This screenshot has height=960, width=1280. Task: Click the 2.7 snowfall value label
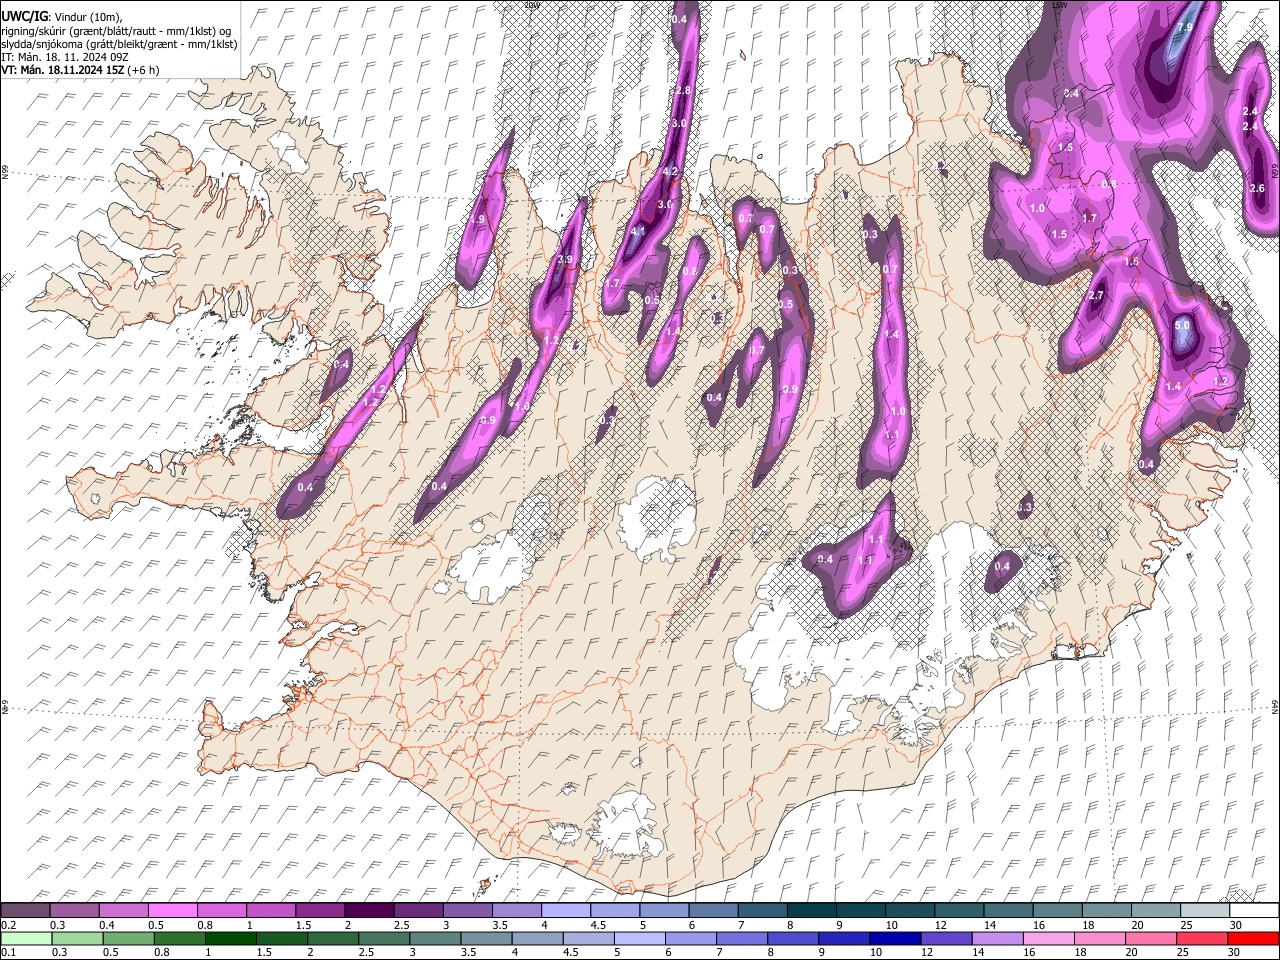tap(1096, 296)
